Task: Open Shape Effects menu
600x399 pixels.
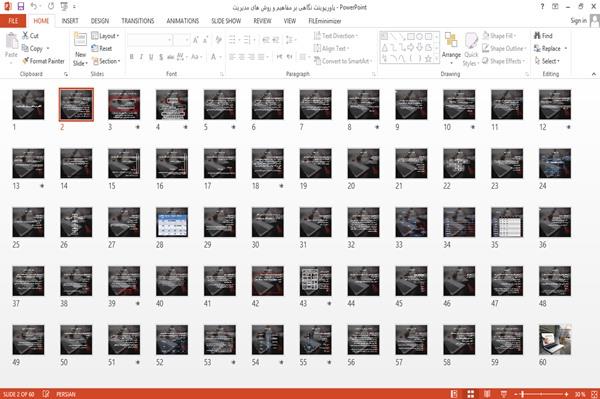Action: point(504,61)
